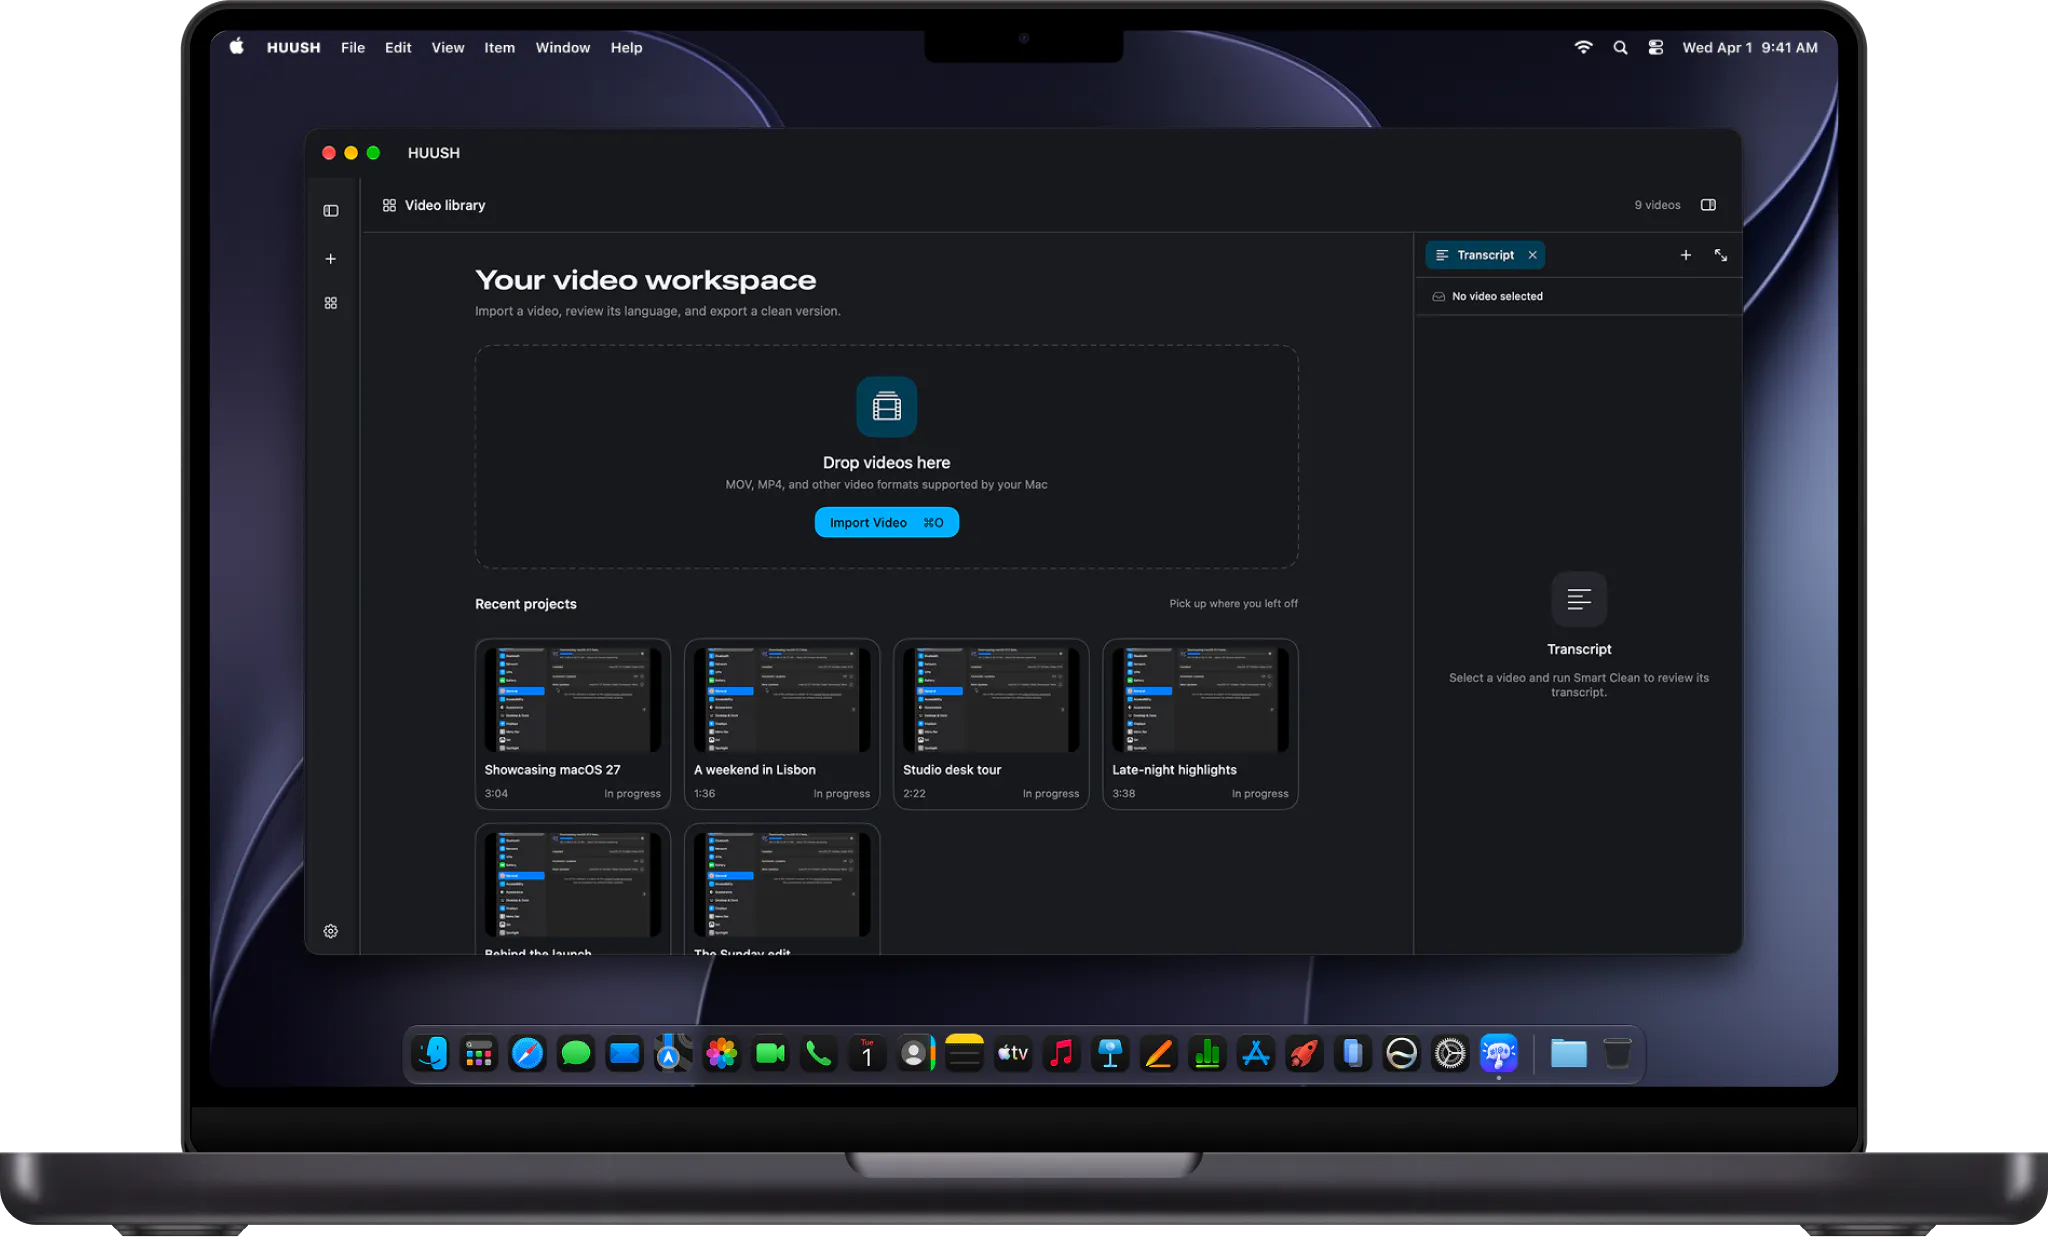Image resolution: width=2048 pixels, height=1237 pixels.
Task: Open A weekend in Lisbon project
Action: point(782,724)
